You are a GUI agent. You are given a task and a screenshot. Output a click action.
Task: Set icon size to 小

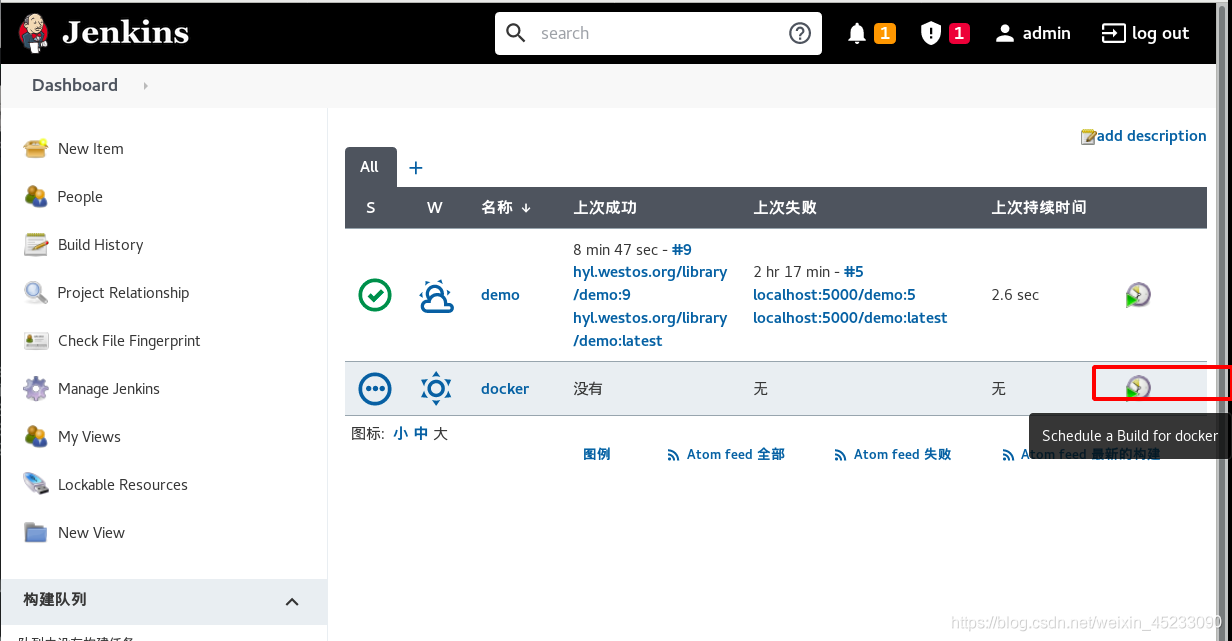[400, 434]
